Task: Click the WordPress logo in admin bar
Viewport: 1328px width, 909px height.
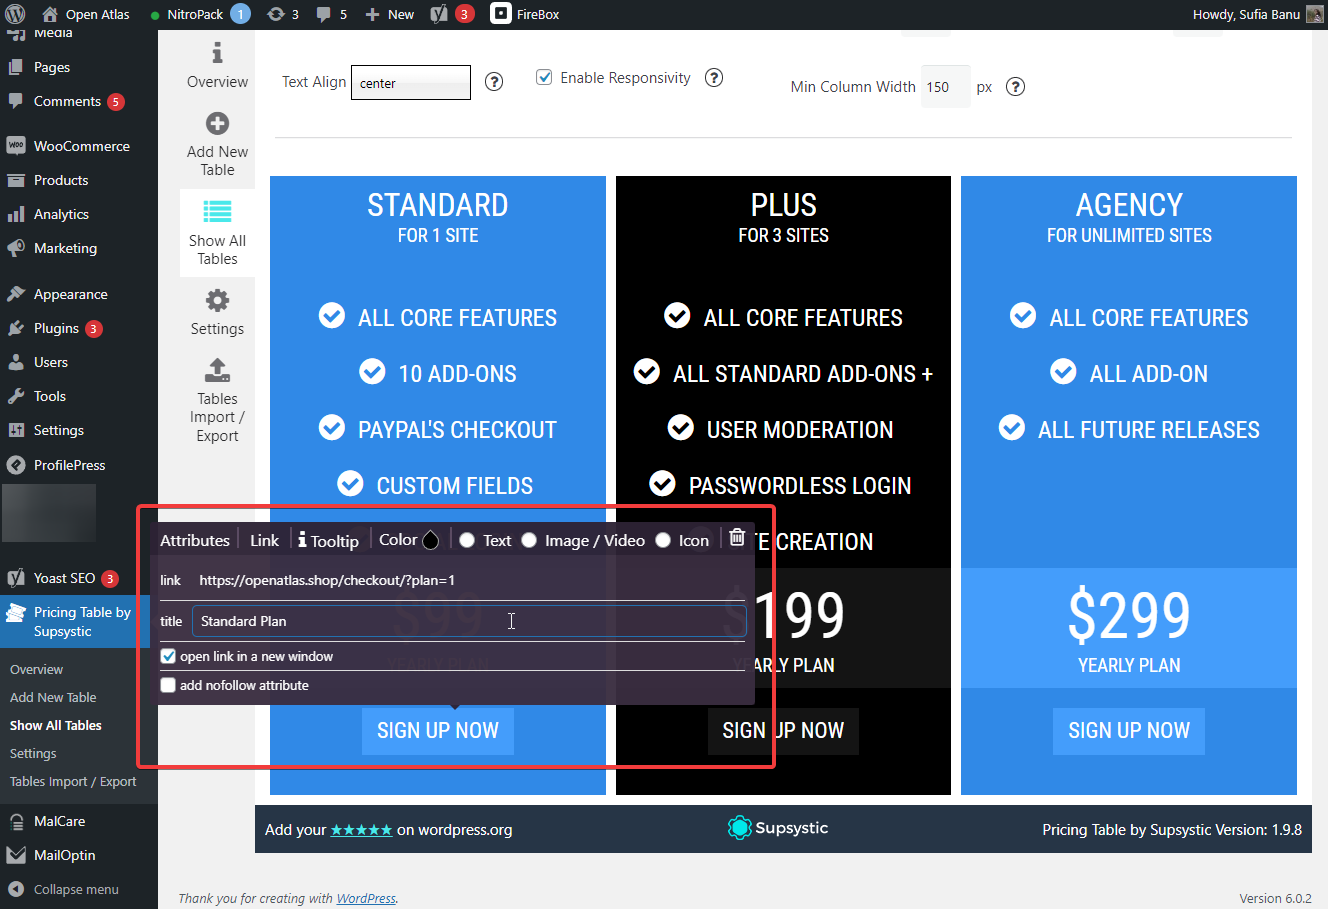Action: [x=15, y=14]
